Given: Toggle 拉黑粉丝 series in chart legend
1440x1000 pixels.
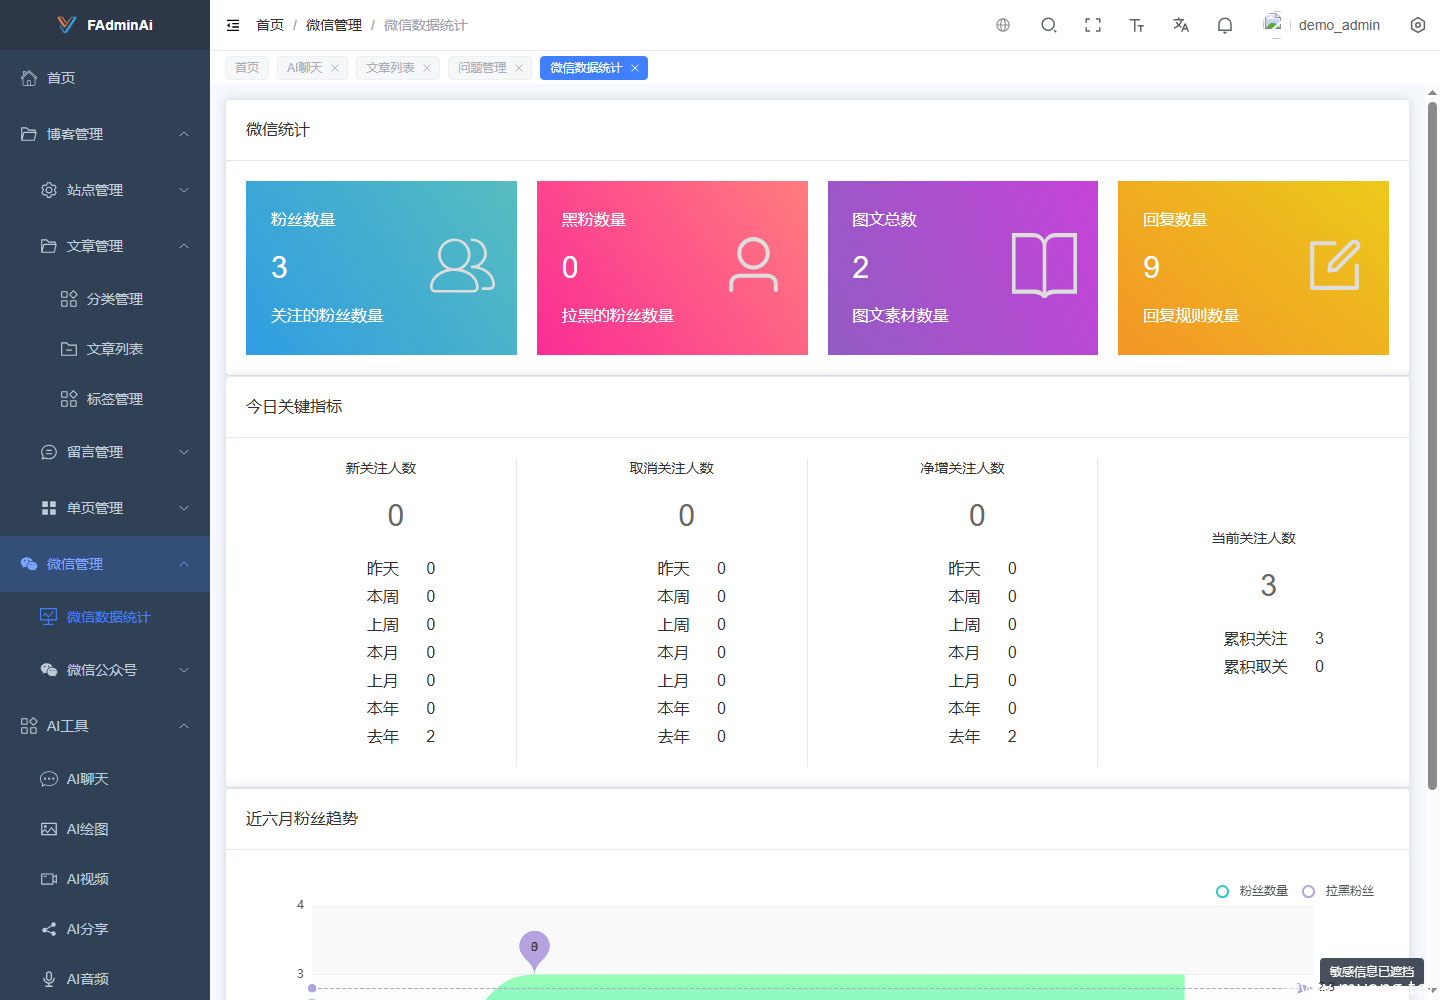Looking at the screenshot, I should pos(1338,891).
